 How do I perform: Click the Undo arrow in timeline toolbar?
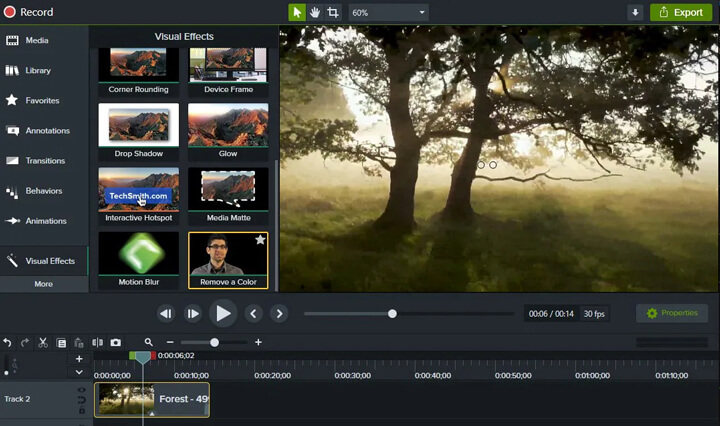tap(8, 342)
